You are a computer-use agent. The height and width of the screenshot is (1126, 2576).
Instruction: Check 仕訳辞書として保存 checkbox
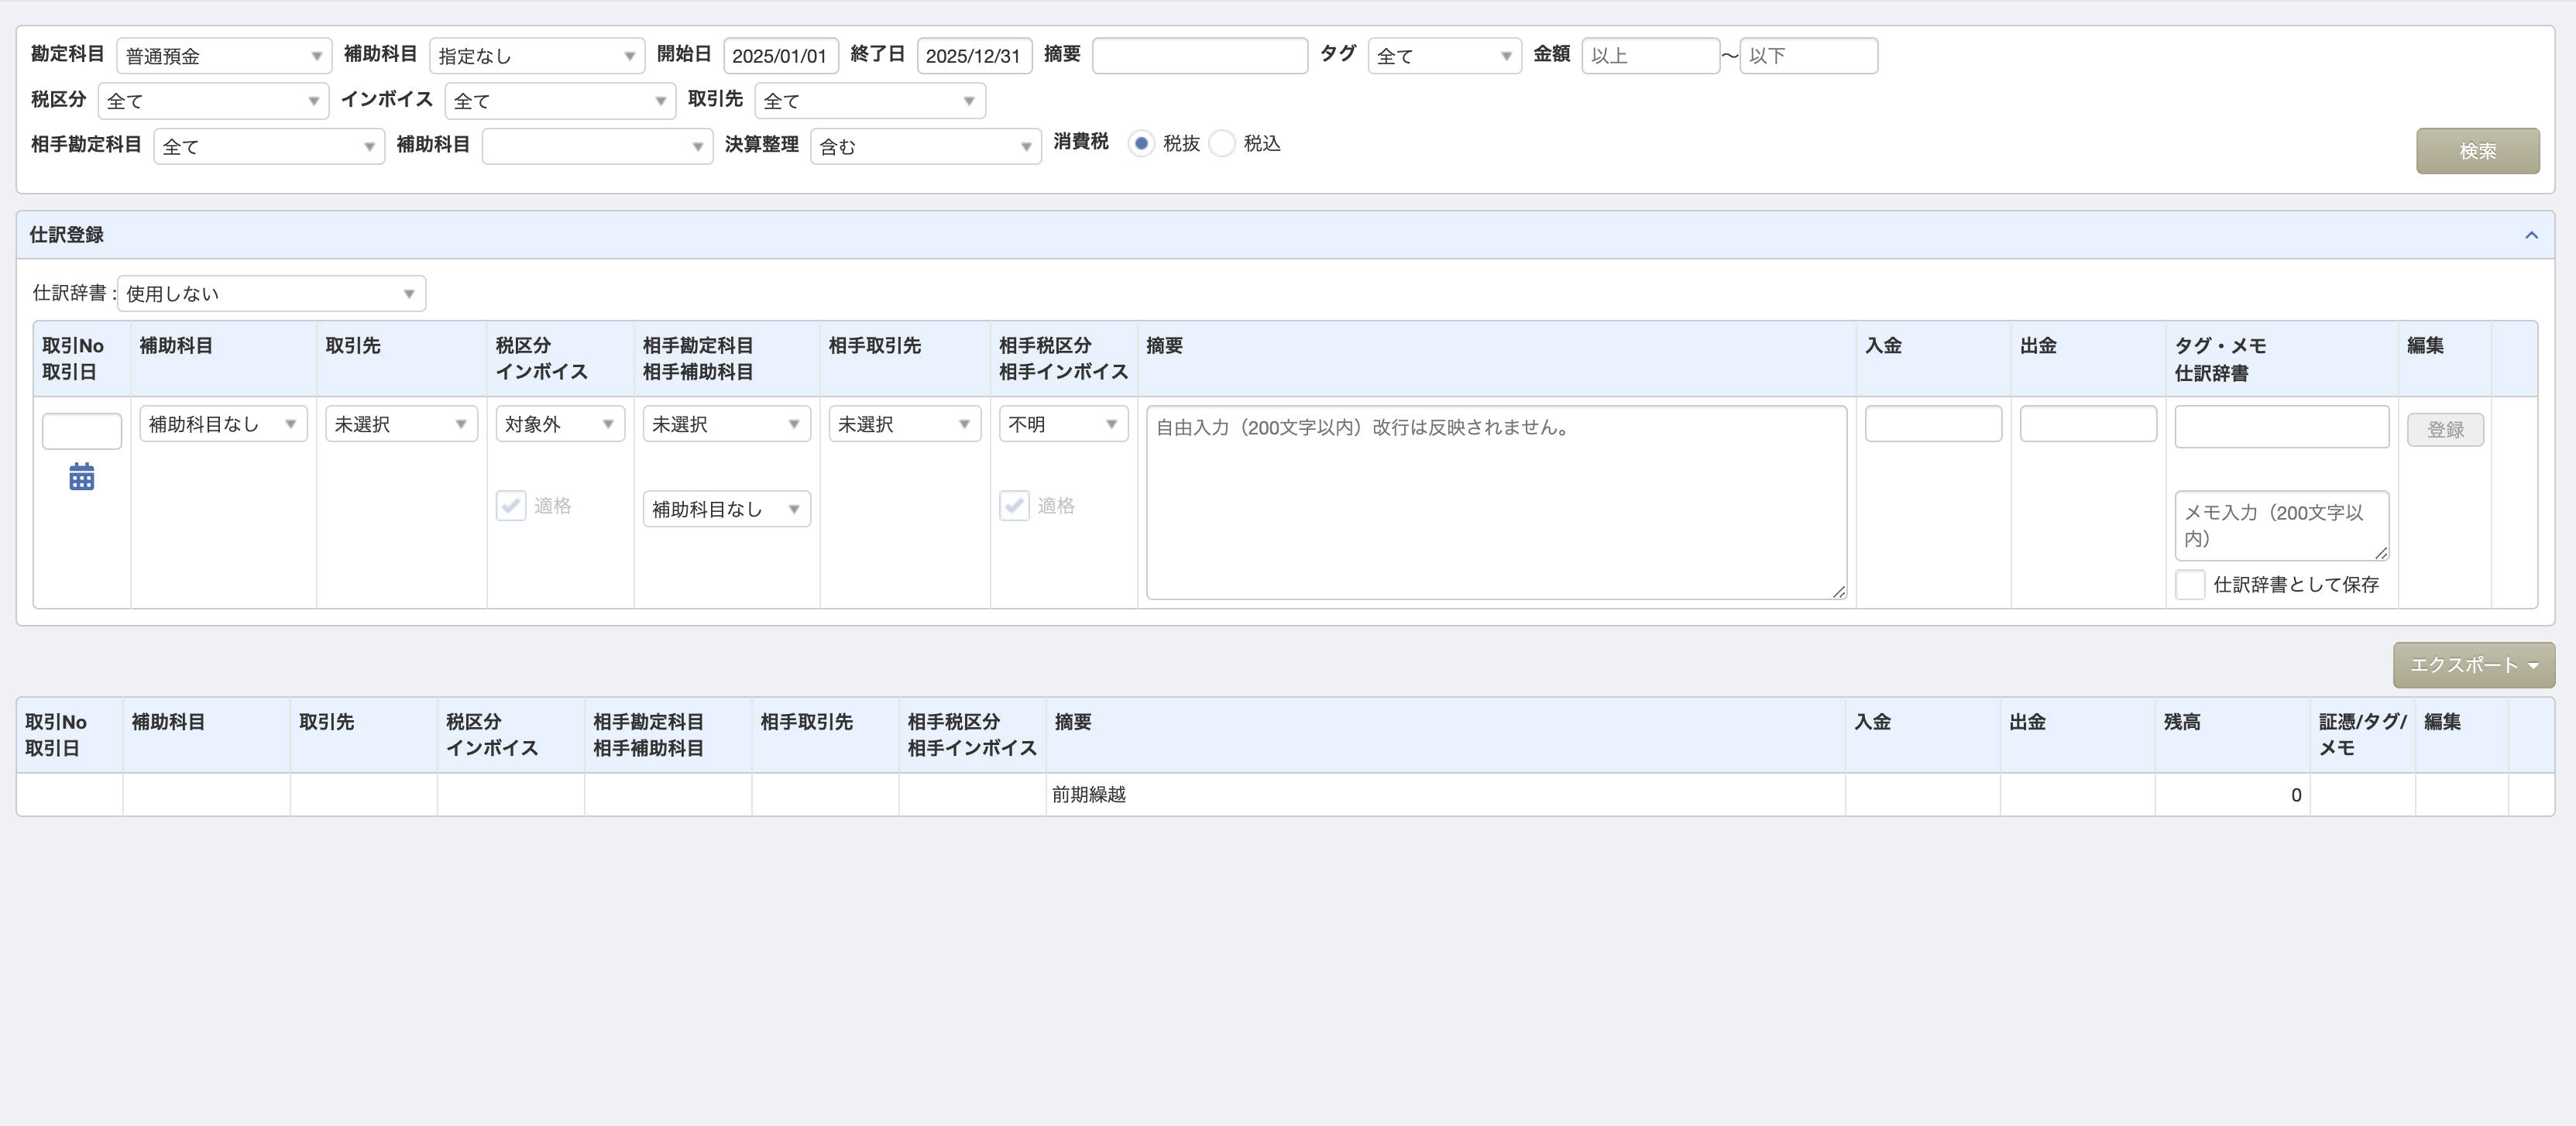click(2190, 584)
